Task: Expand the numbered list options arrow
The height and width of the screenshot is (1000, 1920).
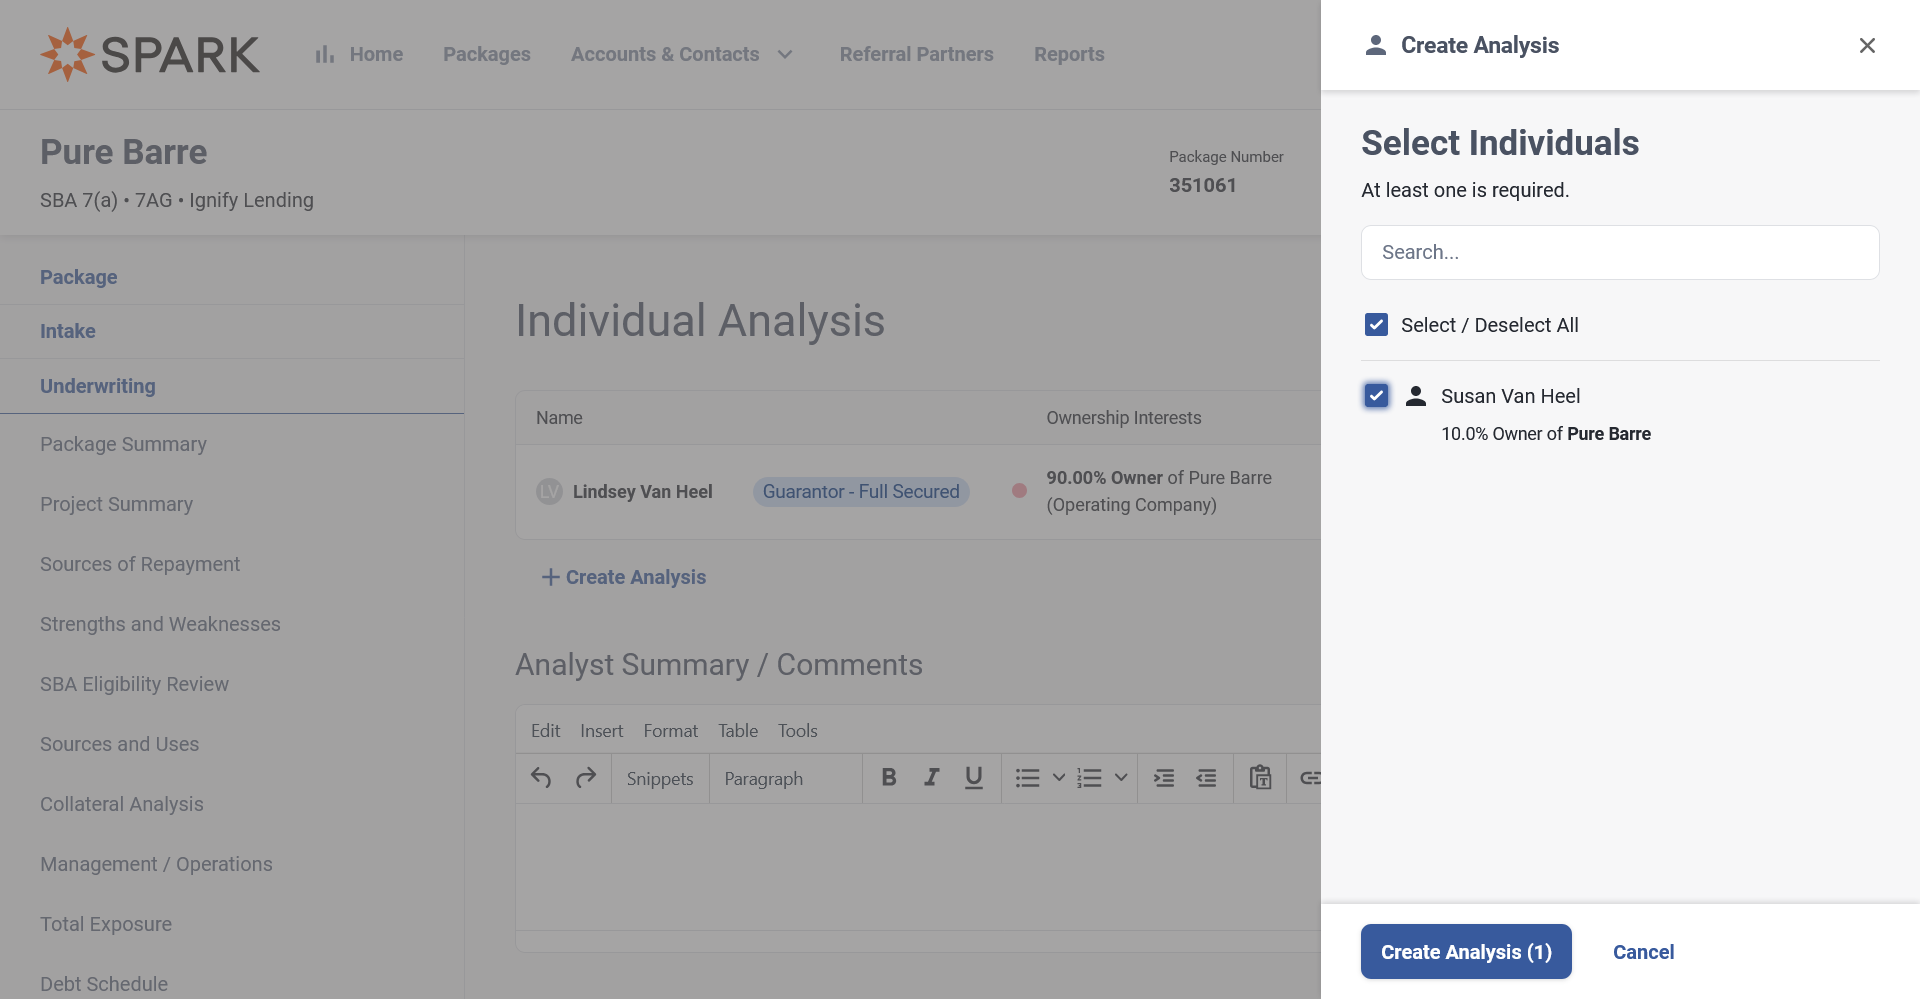Action: pyautogui.click(x=1121, y=778)
